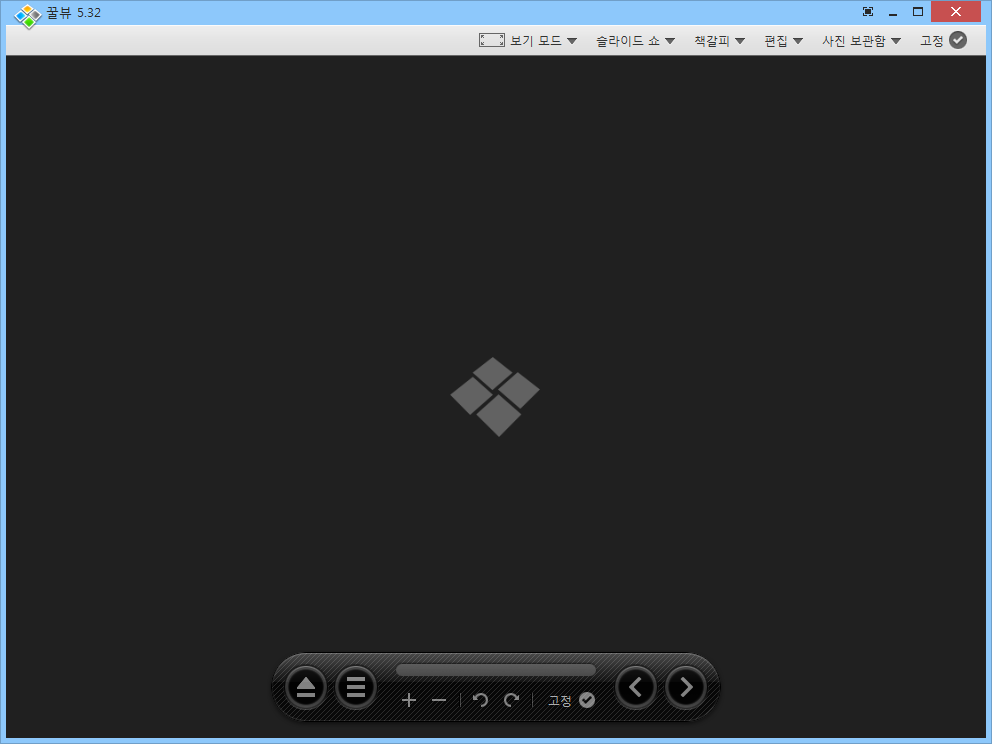Click the 꿀뷰 app logo in title bar

[x=28, y=16]
